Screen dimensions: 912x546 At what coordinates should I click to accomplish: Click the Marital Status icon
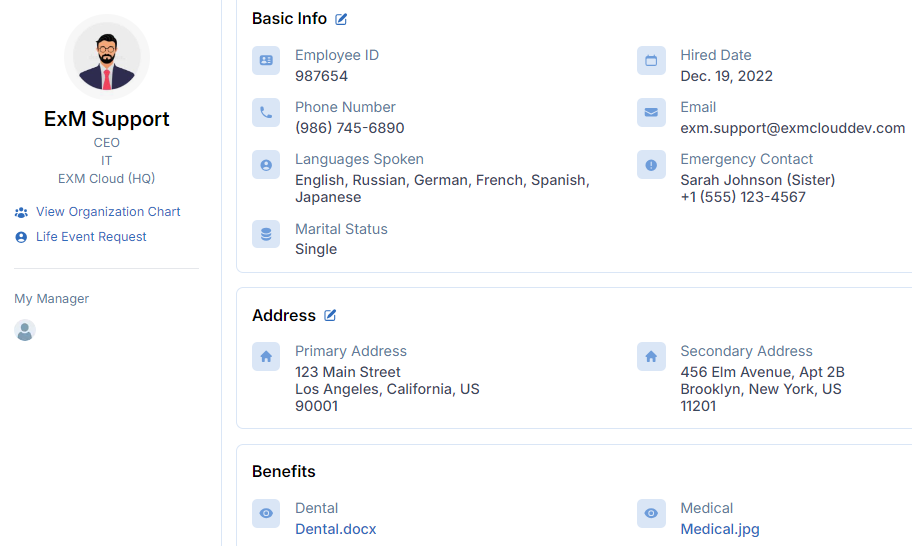[x=266, y=235]
